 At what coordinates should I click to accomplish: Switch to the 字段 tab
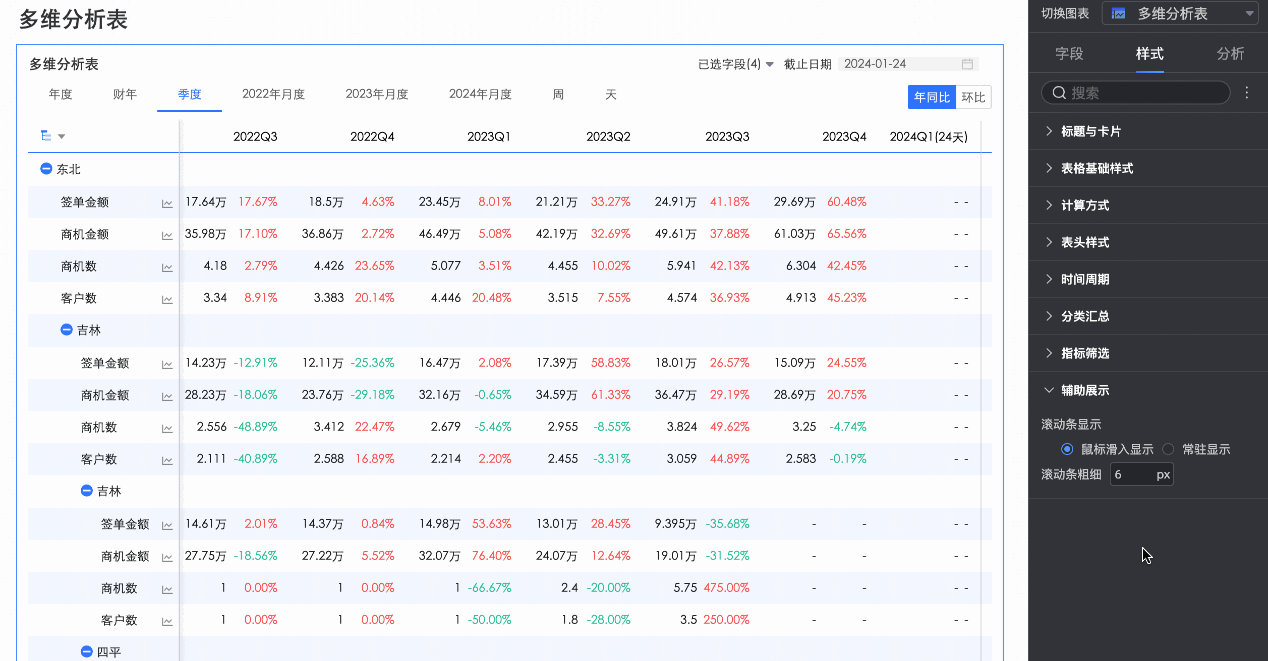(1069, 54)
